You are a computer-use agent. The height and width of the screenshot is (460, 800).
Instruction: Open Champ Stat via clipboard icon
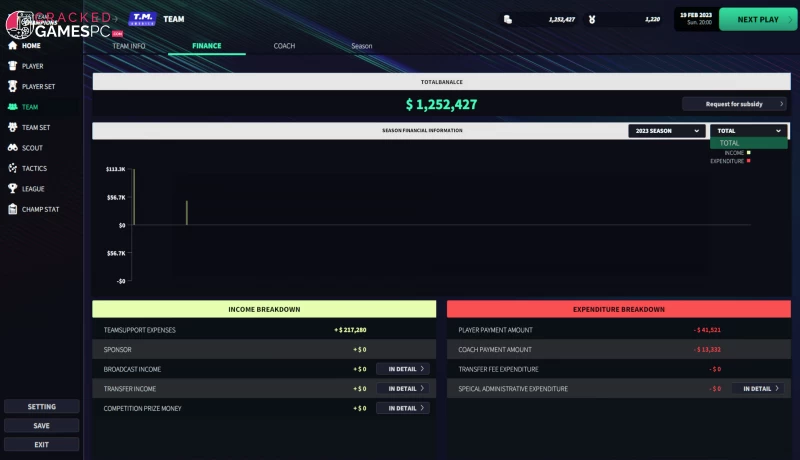[12, 209]
